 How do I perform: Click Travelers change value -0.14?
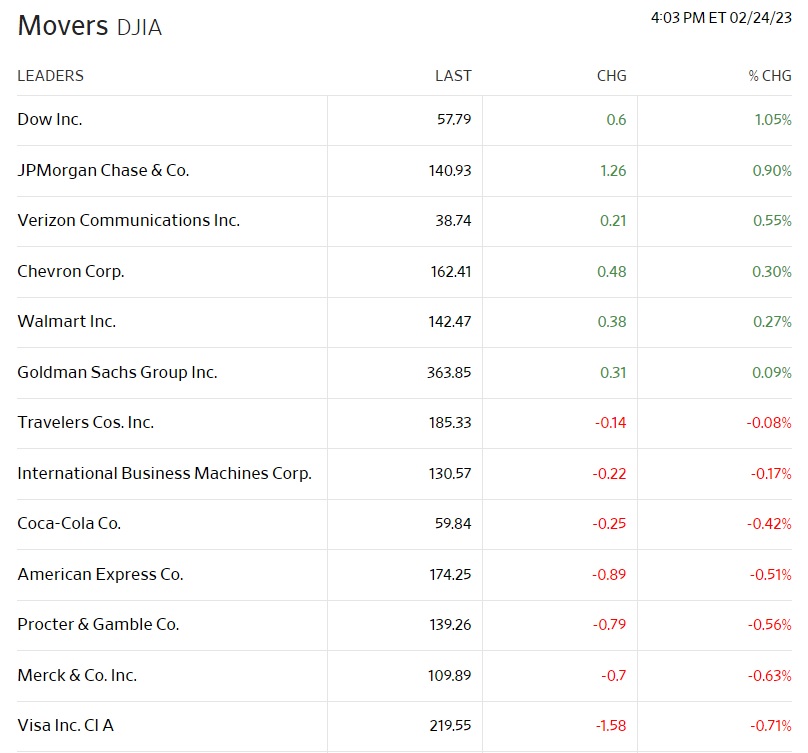tap(611, 423)
